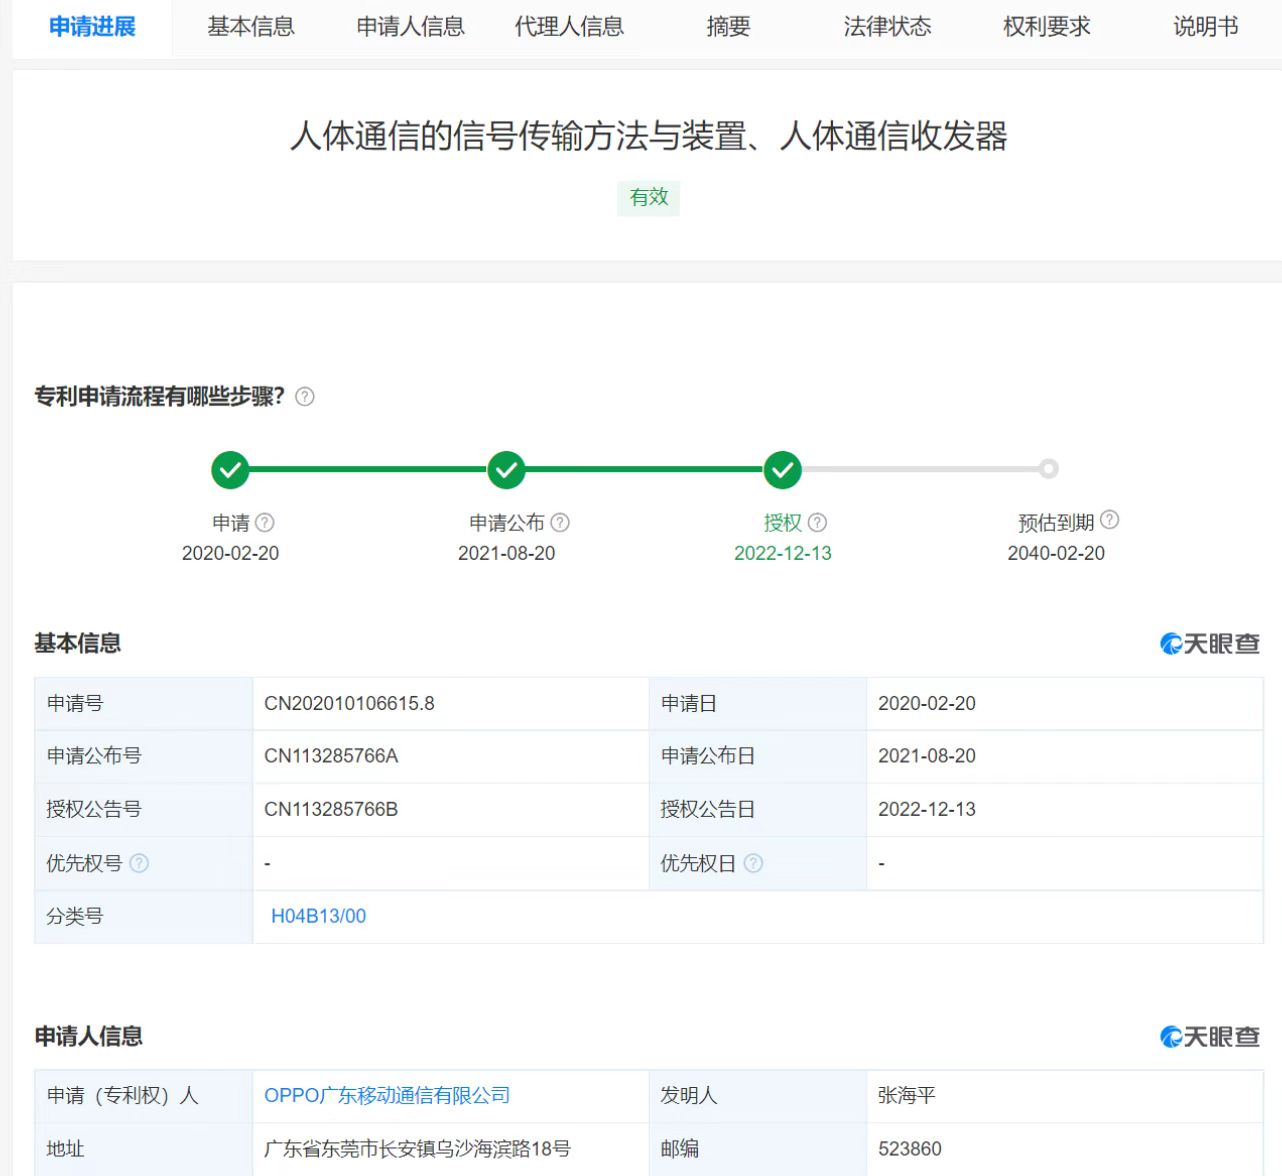
Task: Open 代理人信息 tab
Action: 569,27
